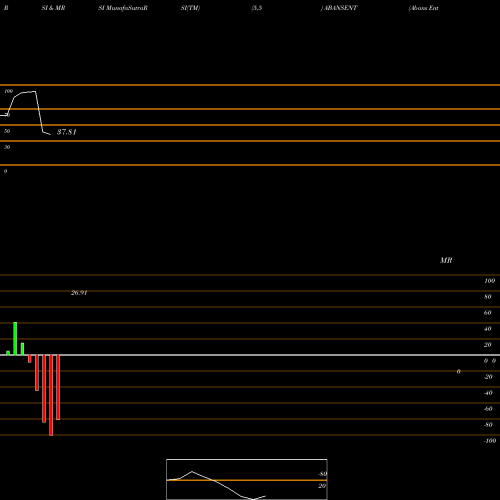This screenshot has height=500, width=500.
Task: Click the 0 level label on the RSI axis
Action: (5, 171)
